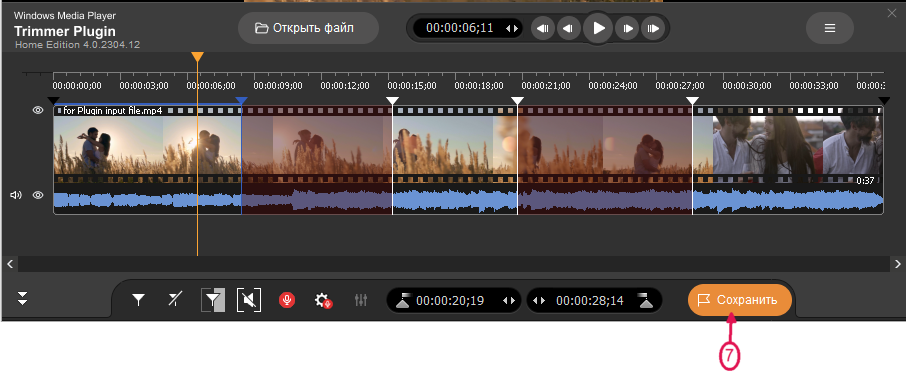Play the video

(598, 28)
